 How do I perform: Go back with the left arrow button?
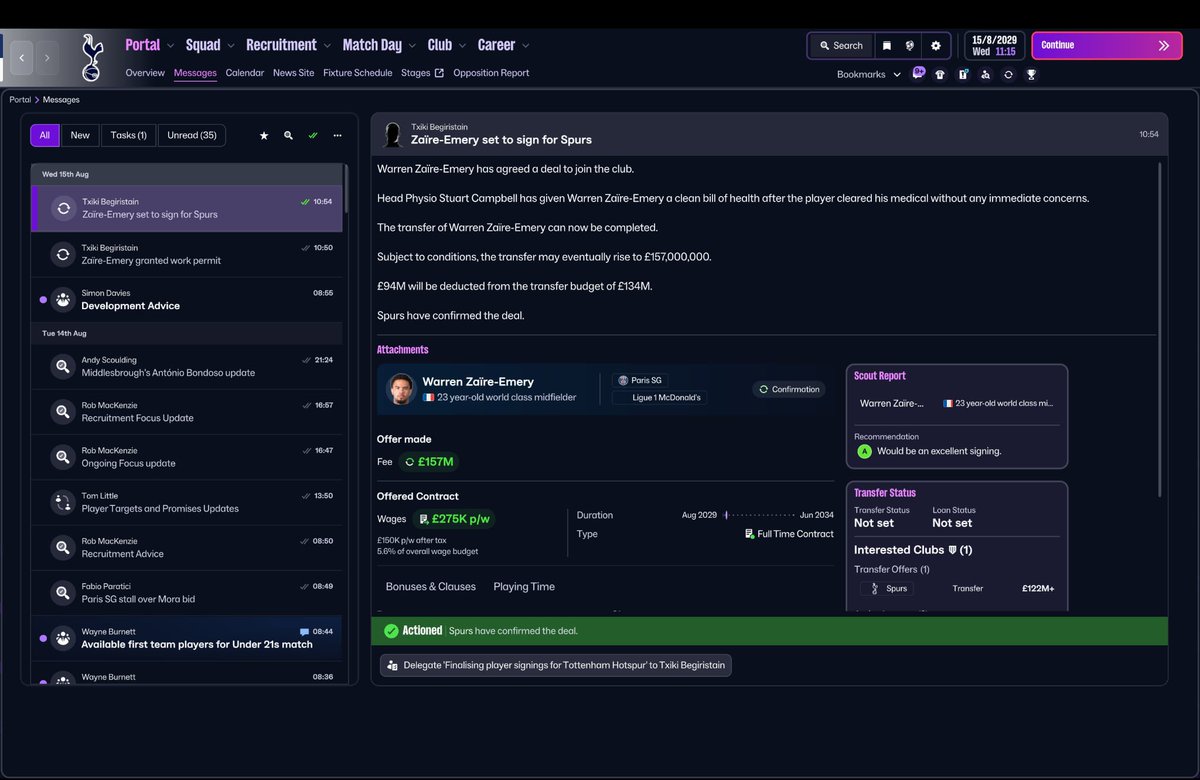[x=22, y=58]
